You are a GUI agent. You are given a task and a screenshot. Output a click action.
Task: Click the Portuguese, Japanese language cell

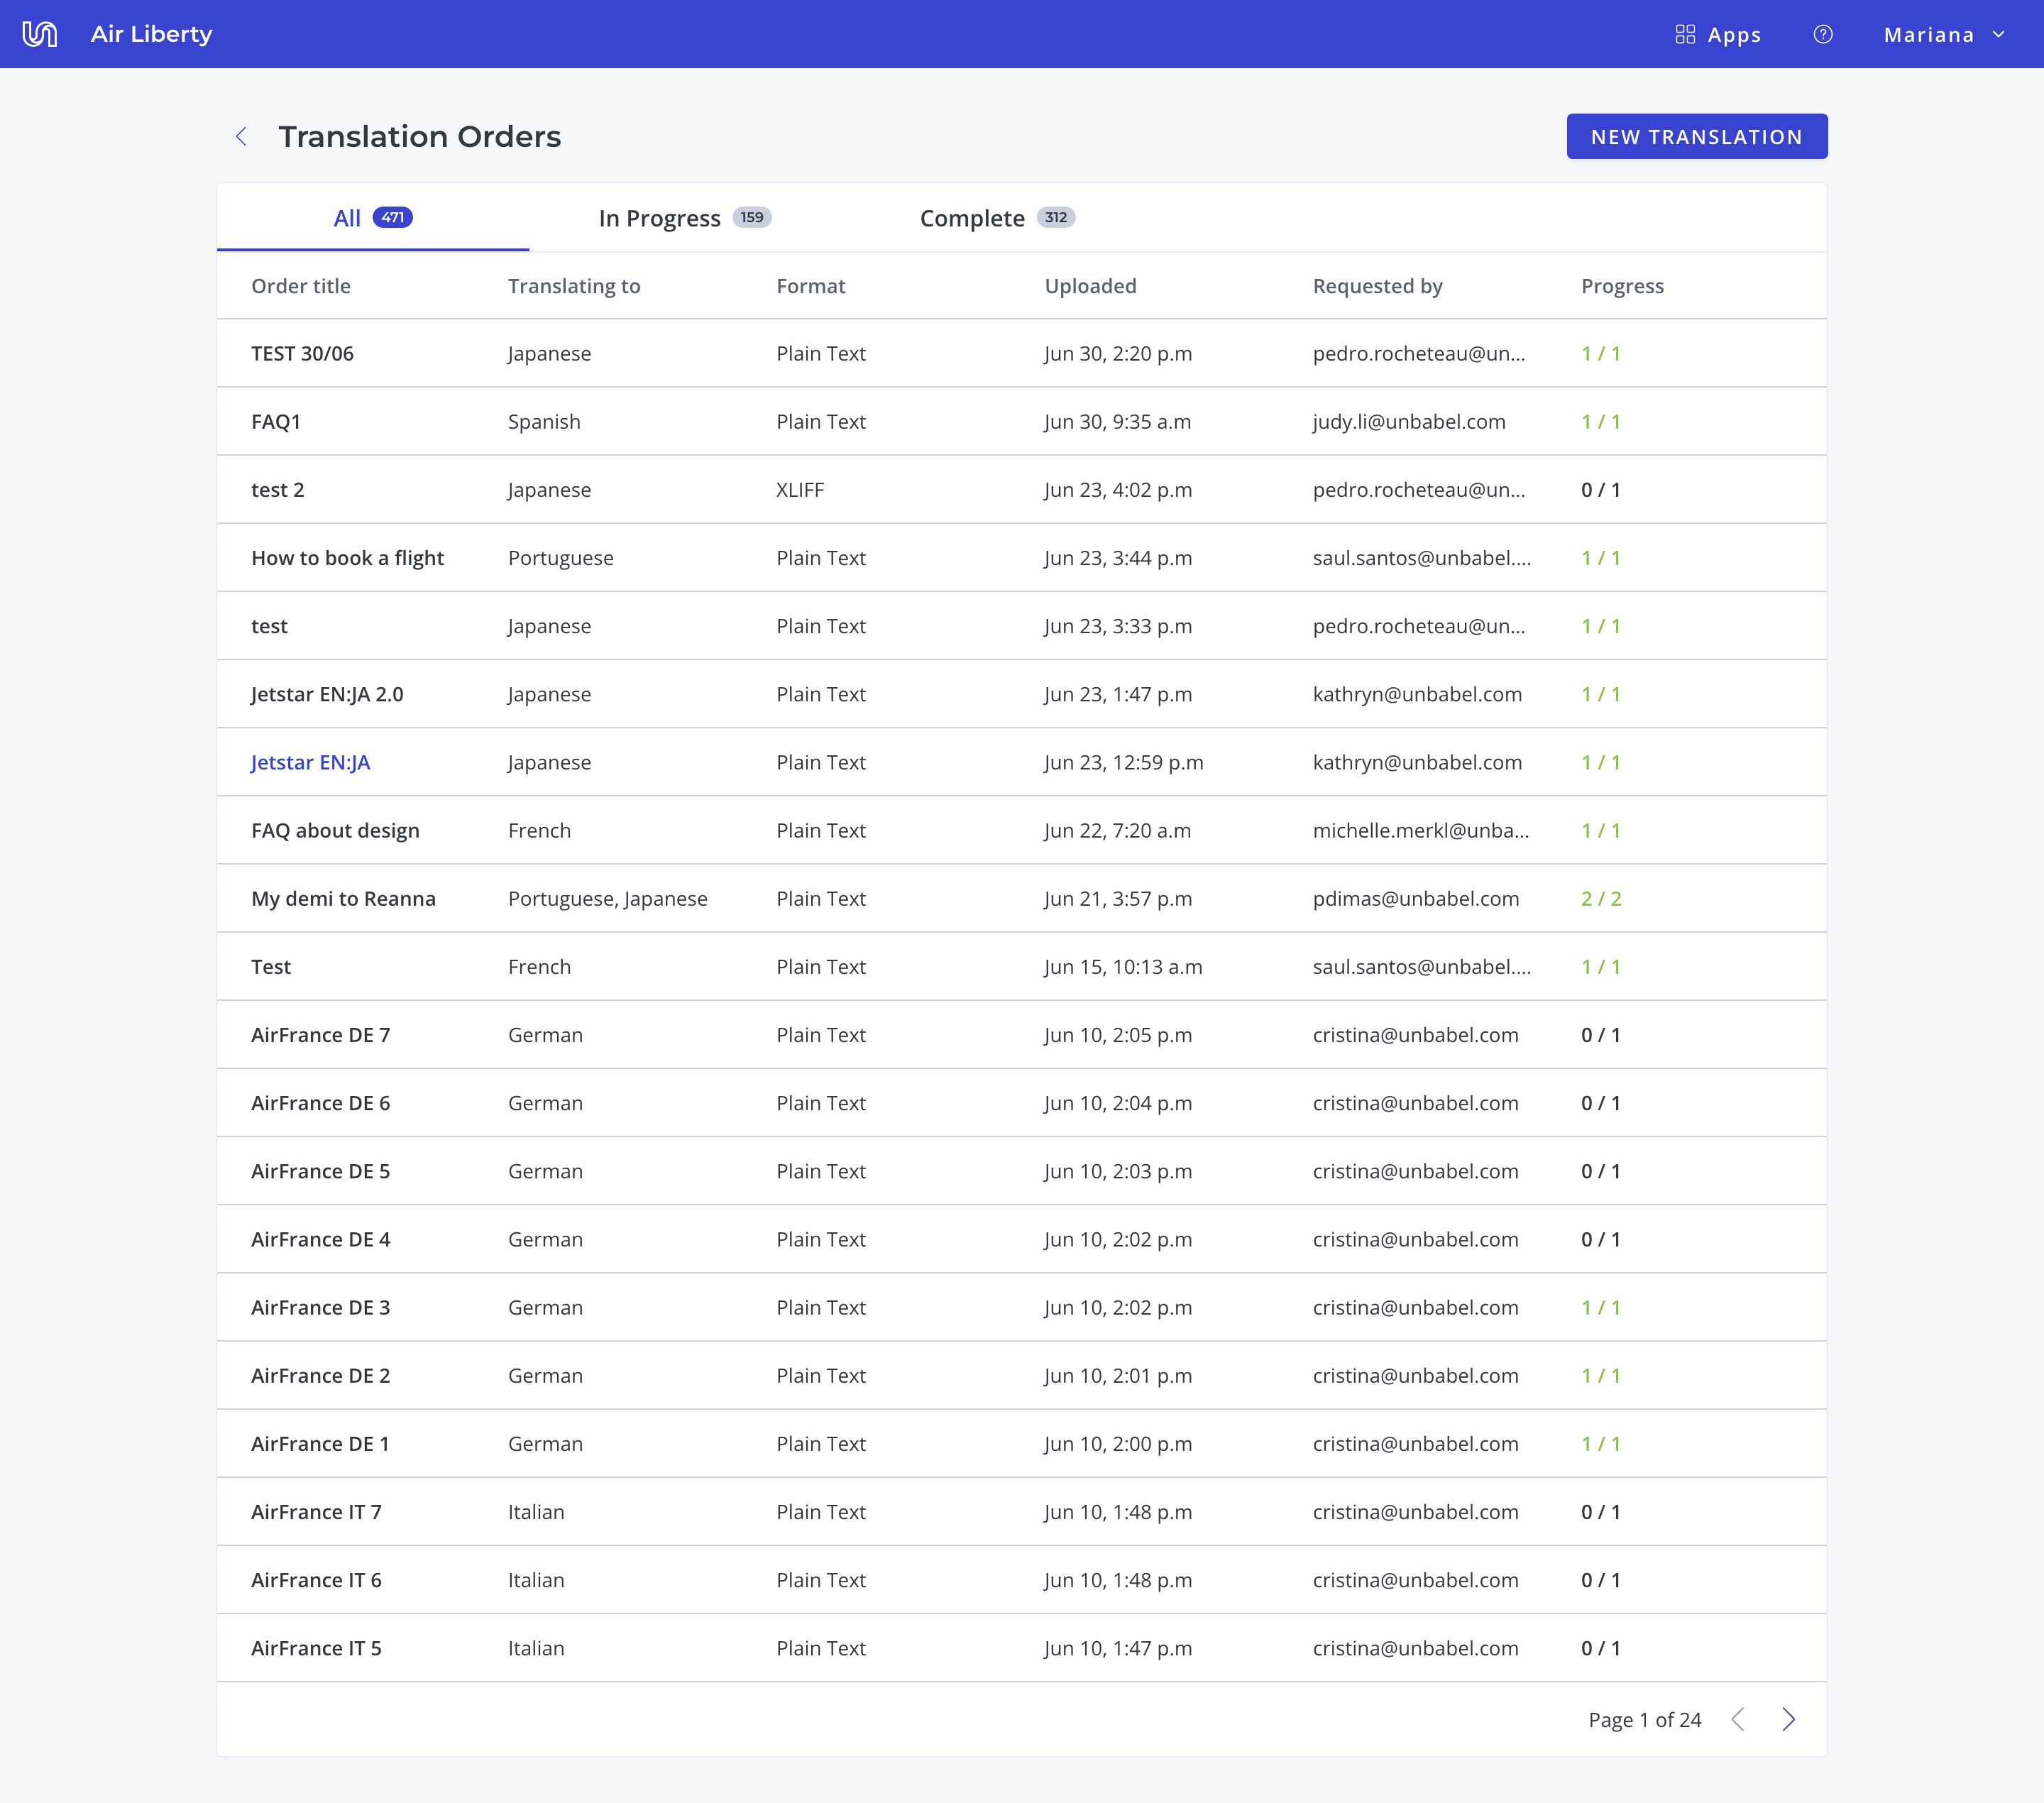click(x=607, y=898)
